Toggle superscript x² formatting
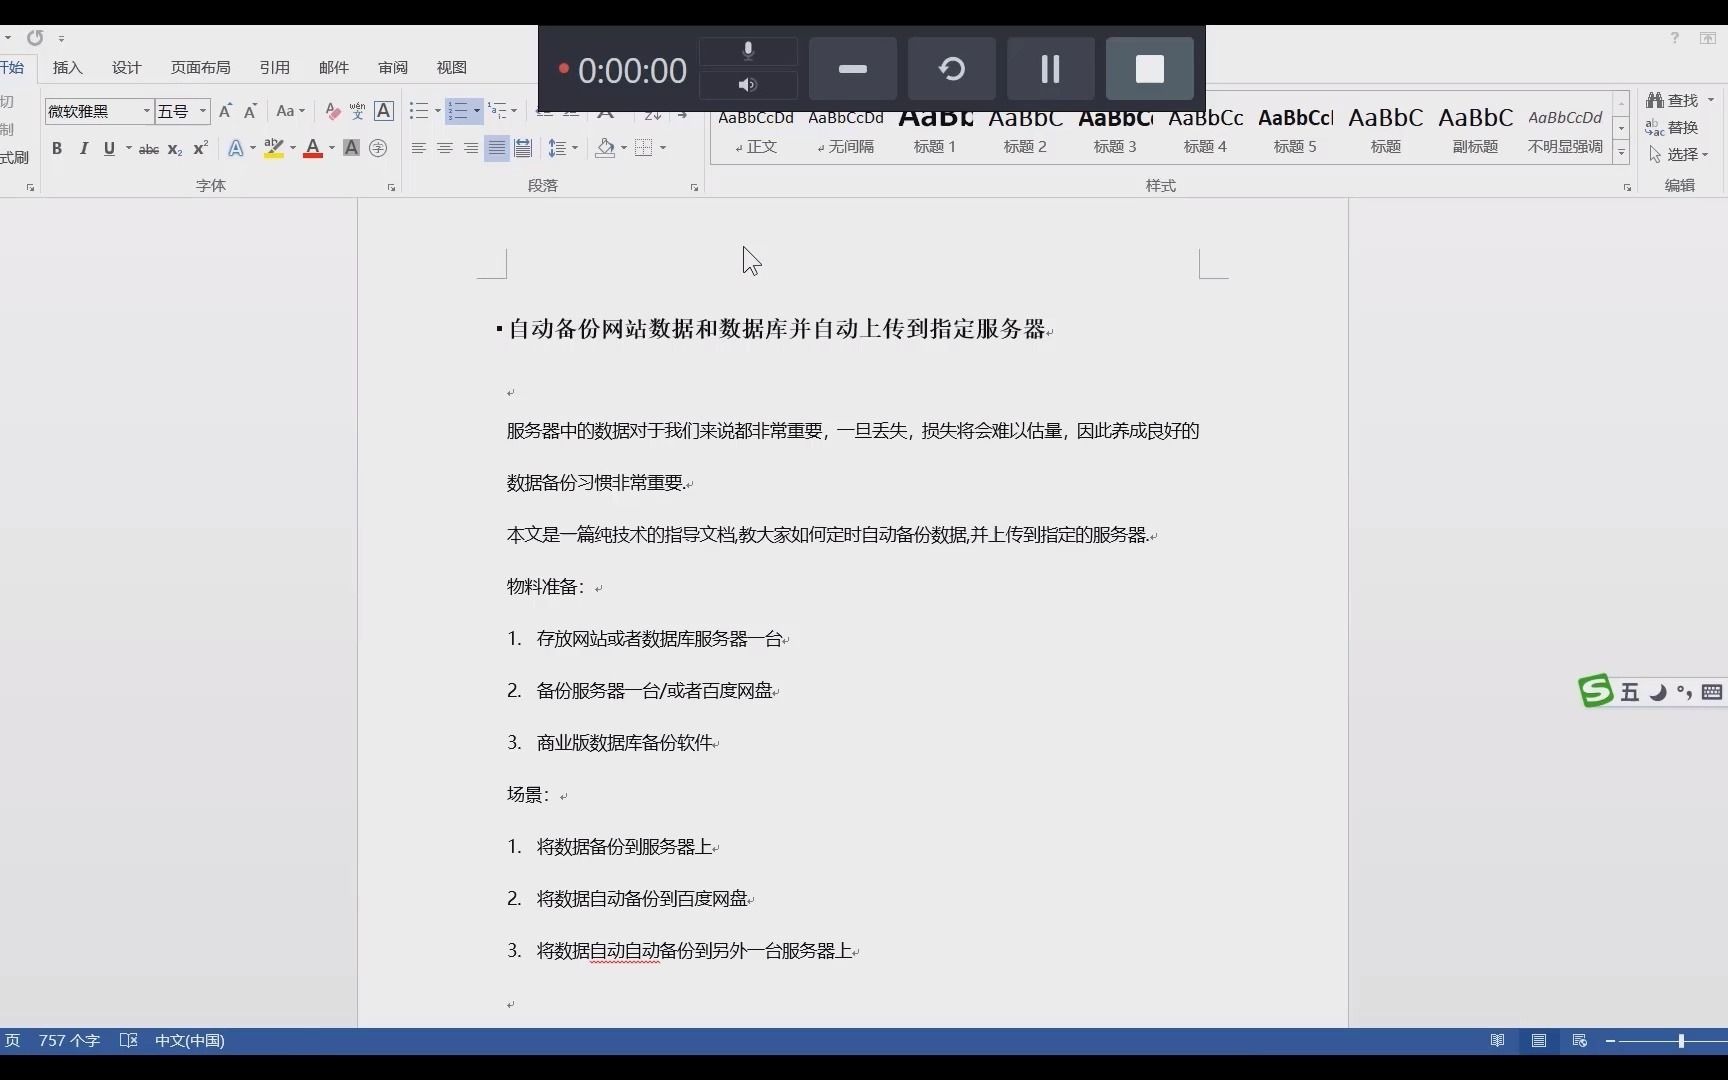Screen dimensions: 1728x1080 point(200,148)
